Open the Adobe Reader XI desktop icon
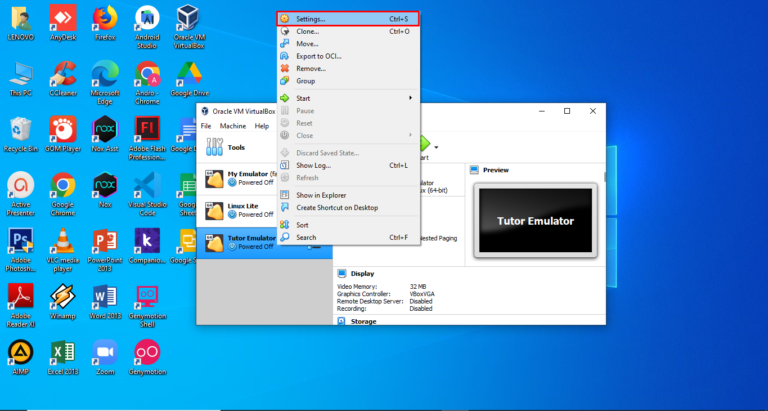 pos(21,306)
